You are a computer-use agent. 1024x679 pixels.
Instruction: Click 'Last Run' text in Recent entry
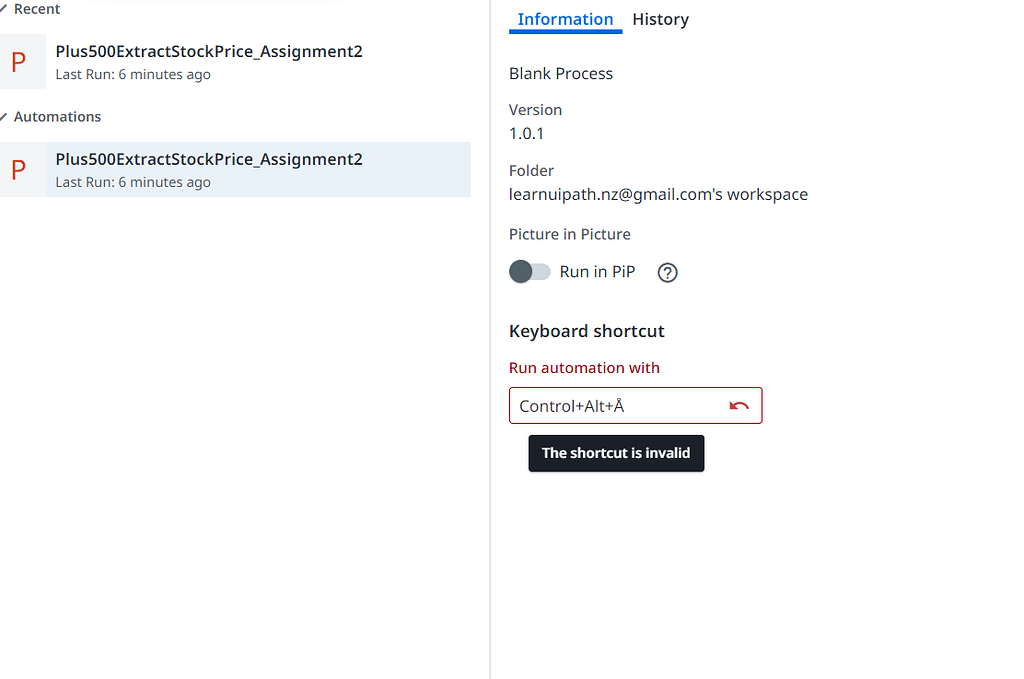pyautogui.click(x=133, y=75)
